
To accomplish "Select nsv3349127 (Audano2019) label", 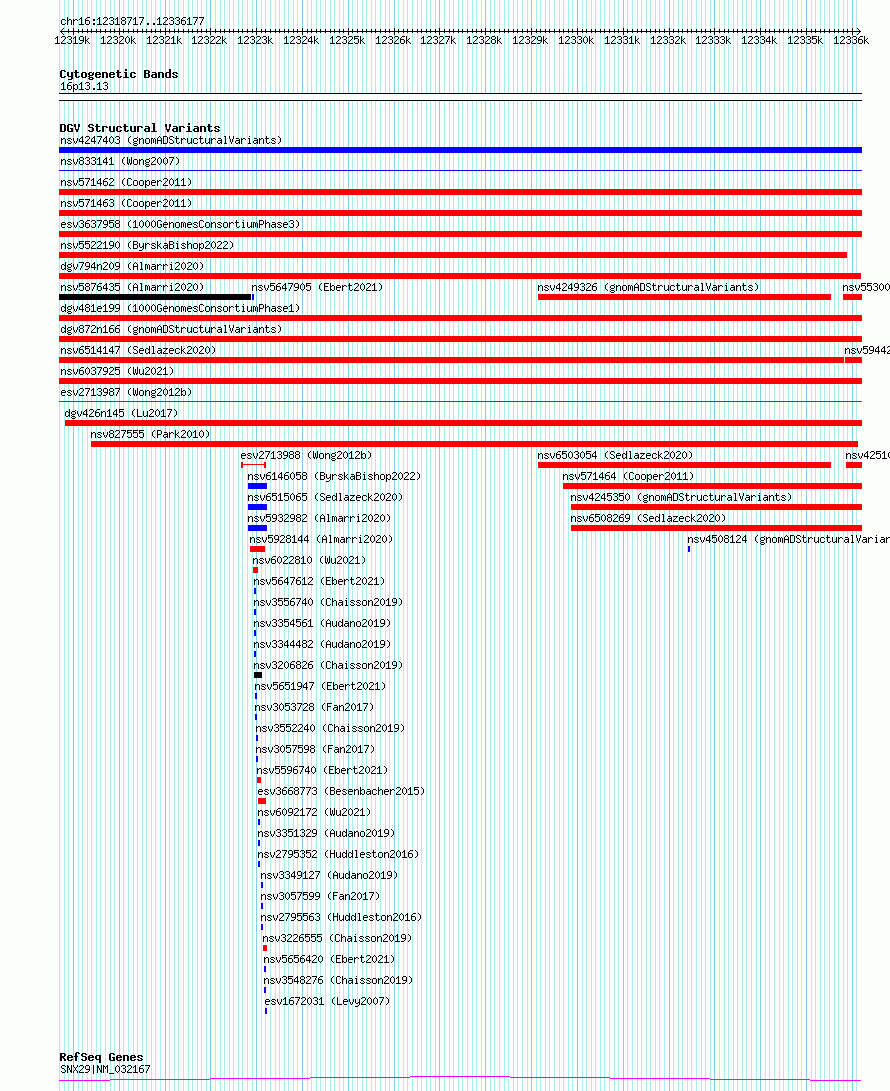I will point(329,875).
